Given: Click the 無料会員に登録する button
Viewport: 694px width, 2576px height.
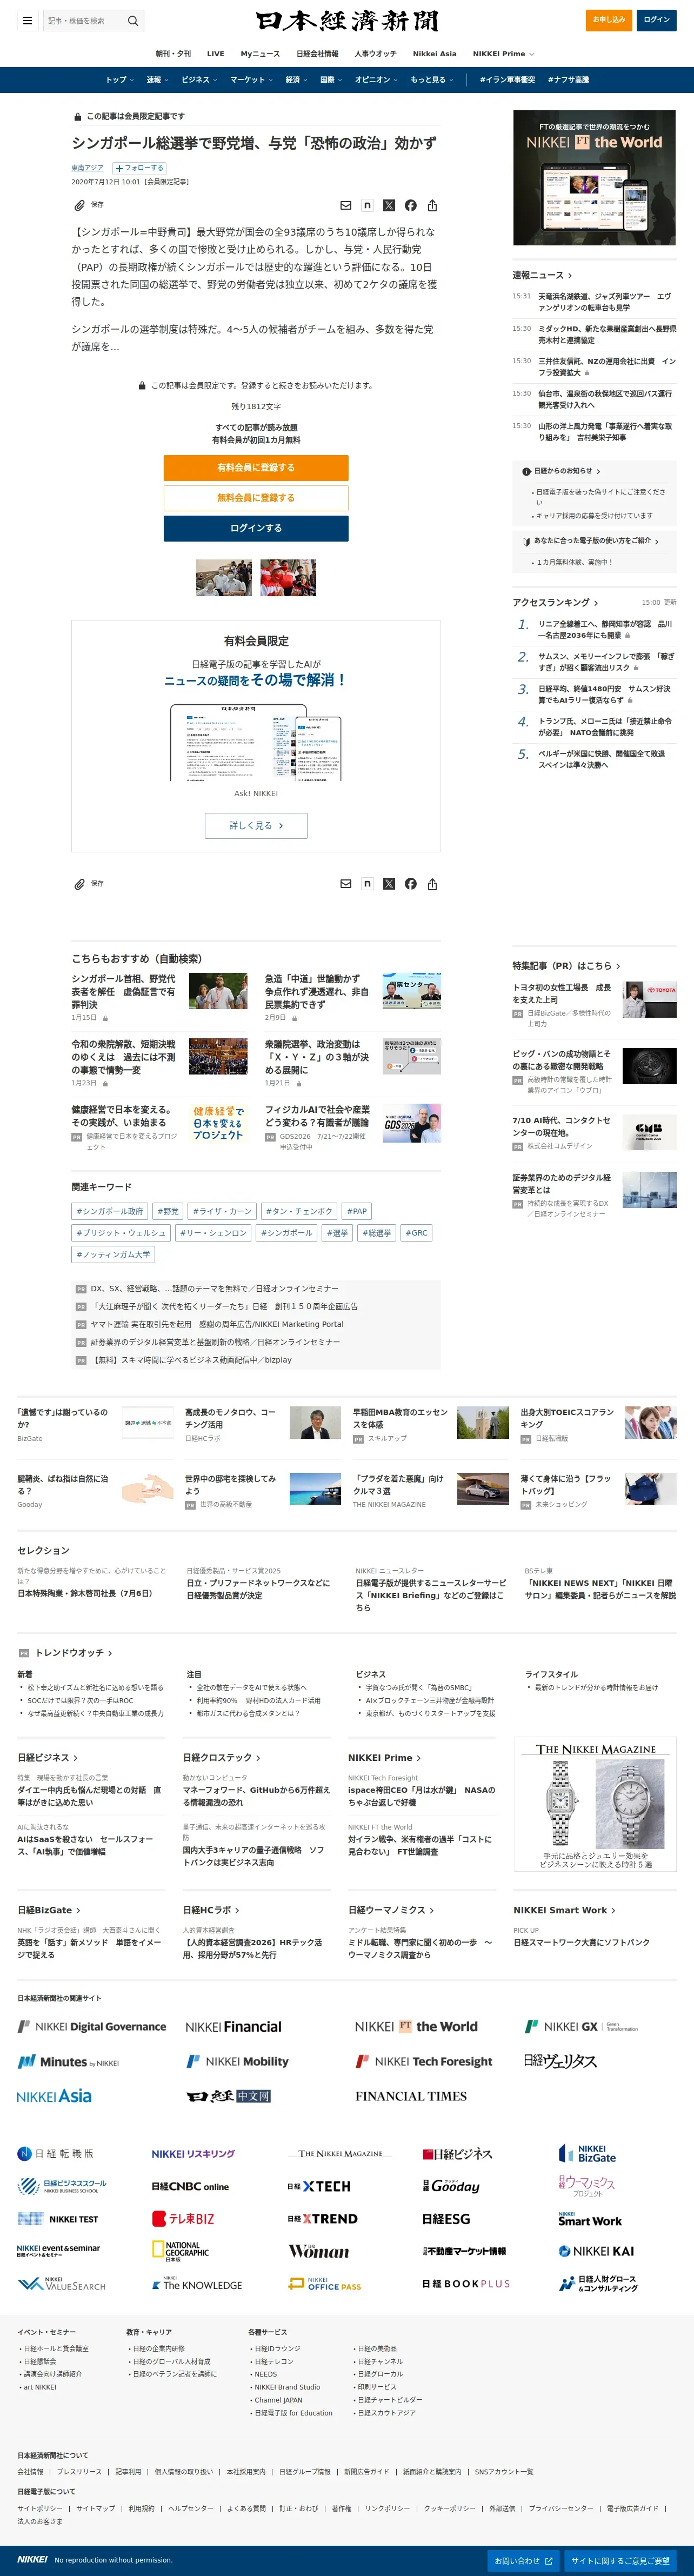Looking at the screenshot, I should 256,498.
